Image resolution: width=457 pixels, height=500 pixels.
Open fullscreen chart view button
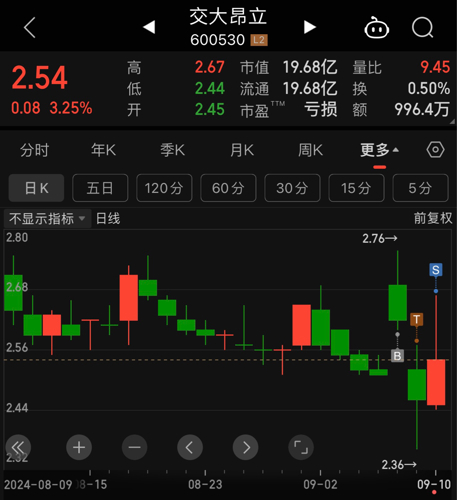pyautogui.click(x=301, y=447)
